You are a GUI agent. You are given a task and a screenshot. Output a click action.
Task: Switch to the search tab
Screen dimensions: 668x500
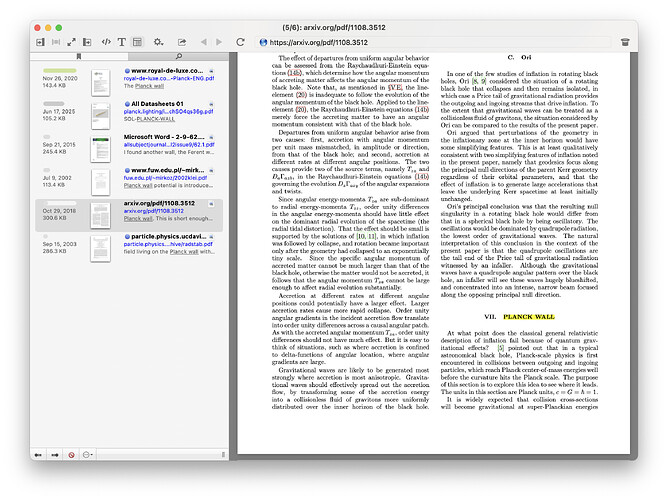(x=179, y=58)
